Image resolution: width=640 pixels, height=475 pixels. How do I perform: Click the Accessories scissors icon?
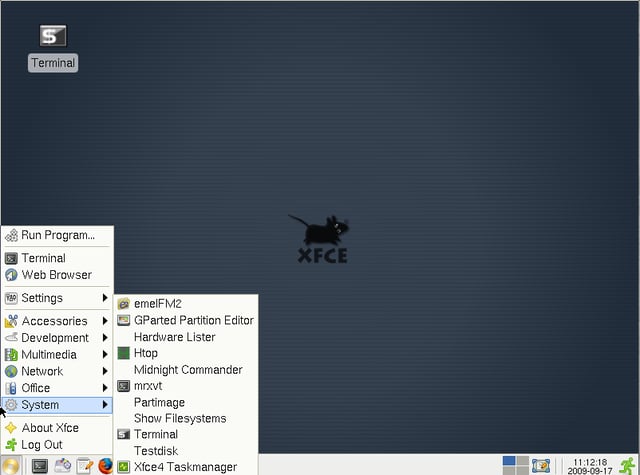click(11, 321)
